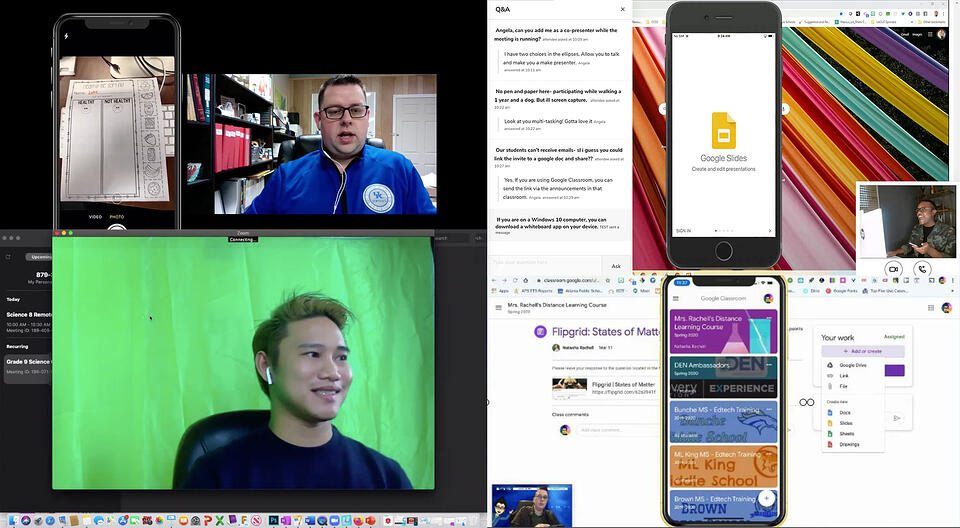The height and width of the screenshot is (528, 960).
Task: Click the phone call icon
Action: (x=922, y=269)
